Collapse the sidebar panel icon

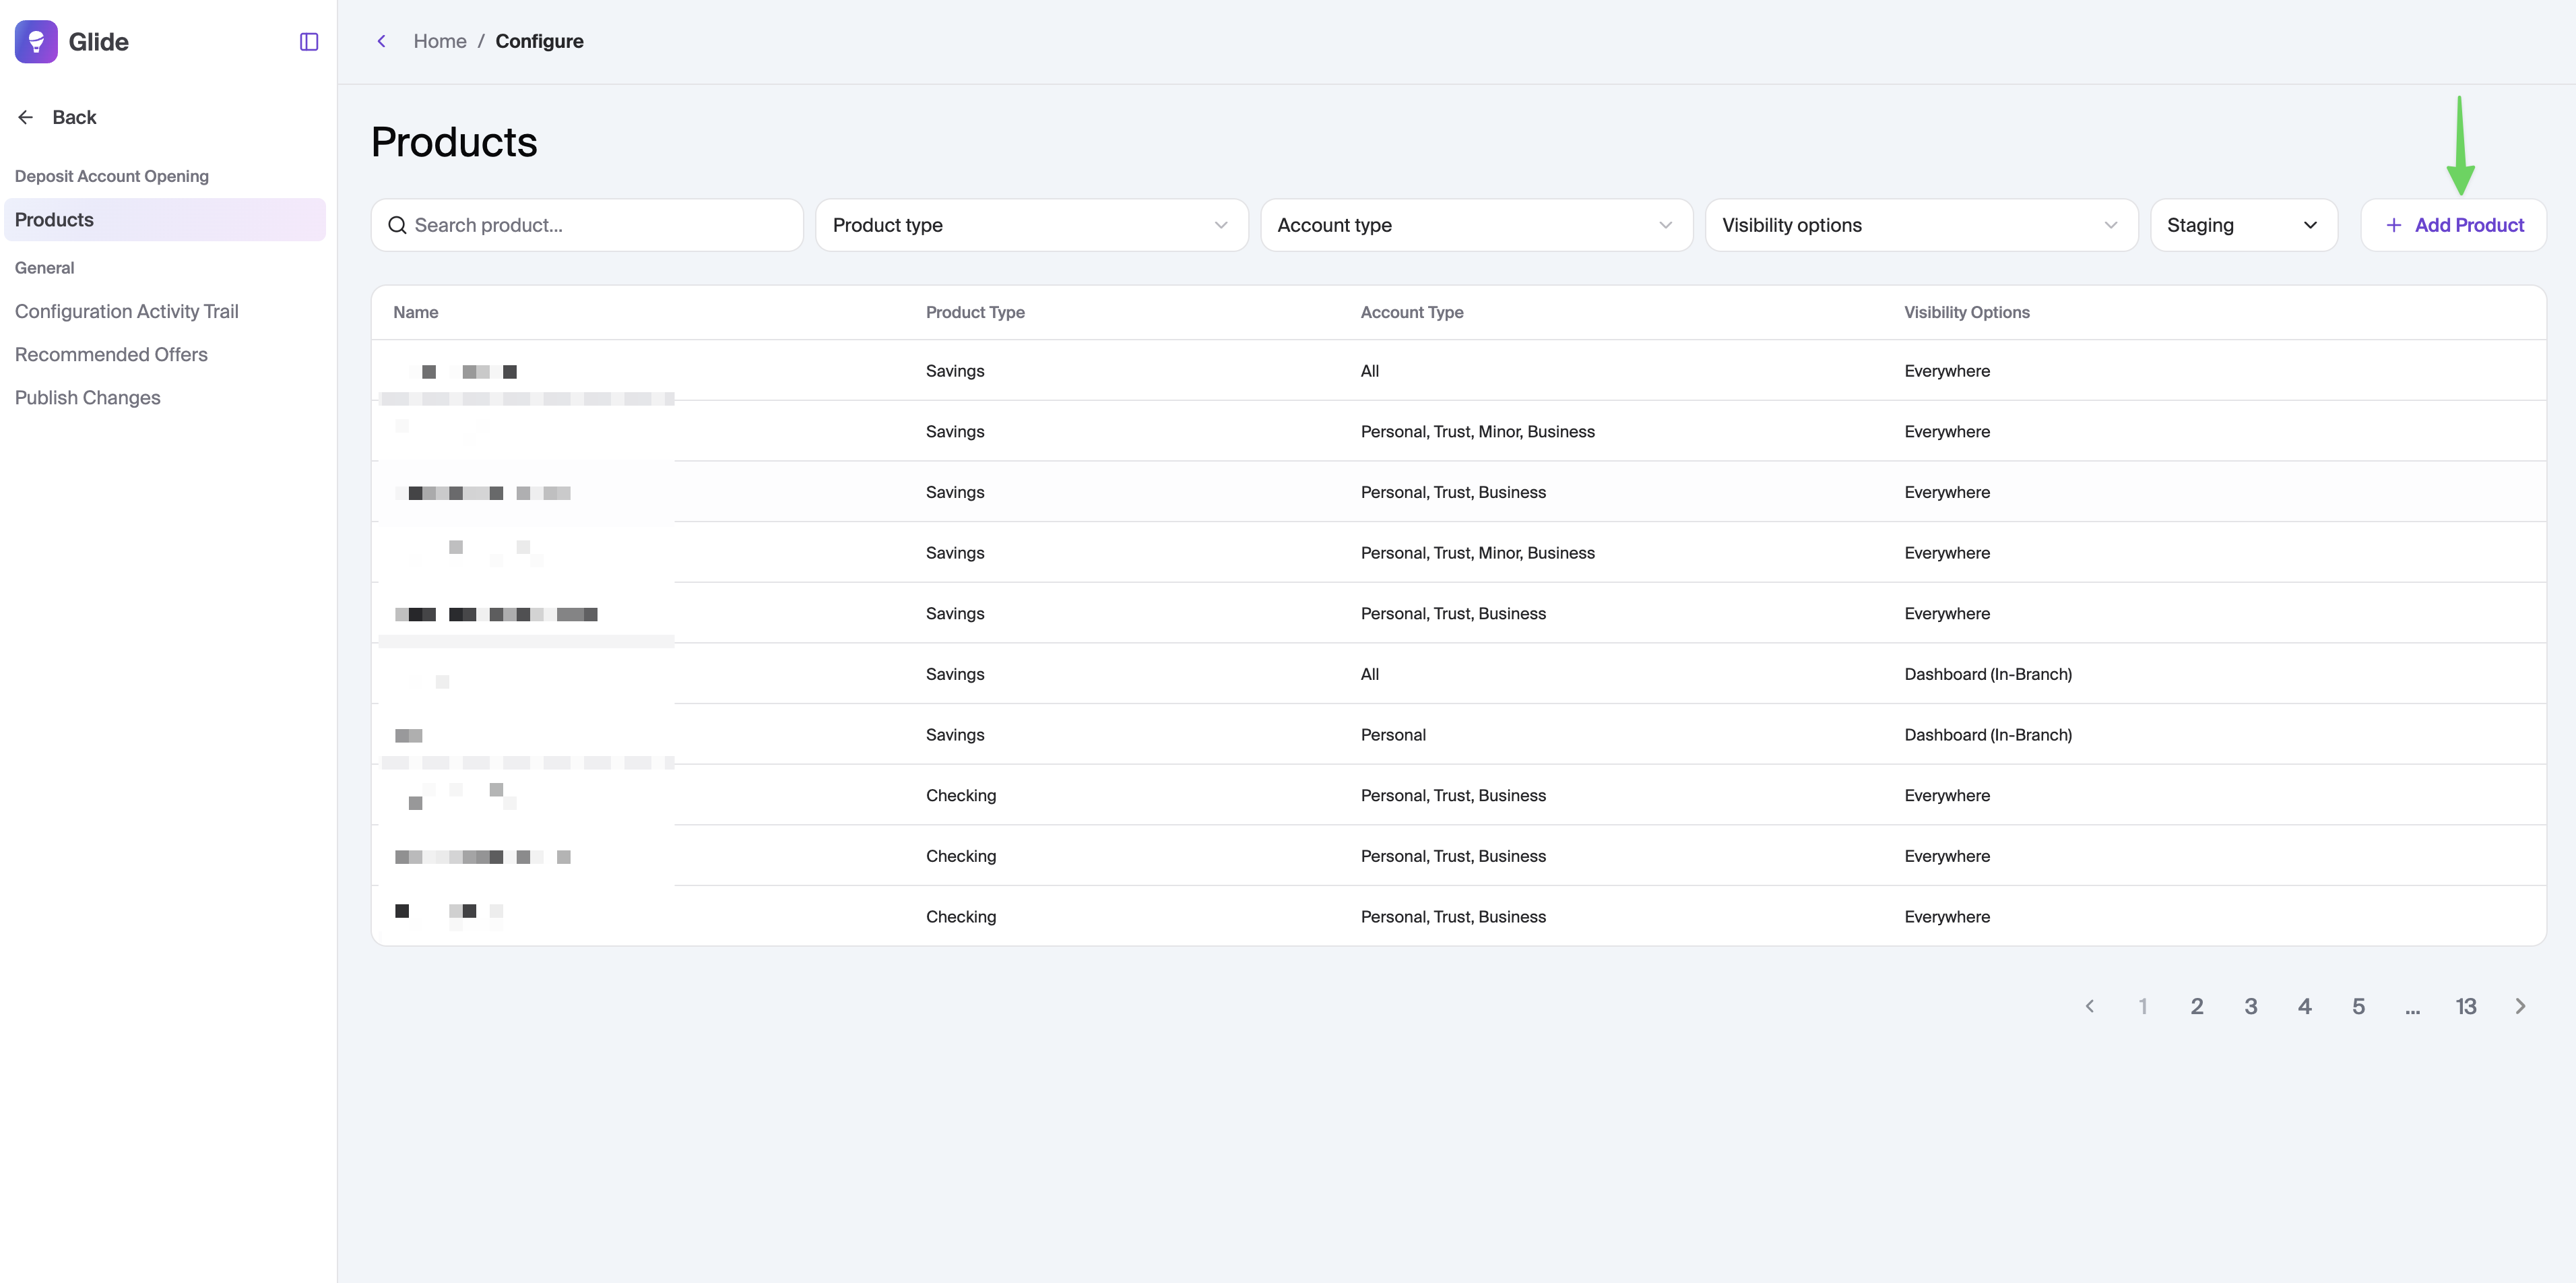[x=309, y=42]
